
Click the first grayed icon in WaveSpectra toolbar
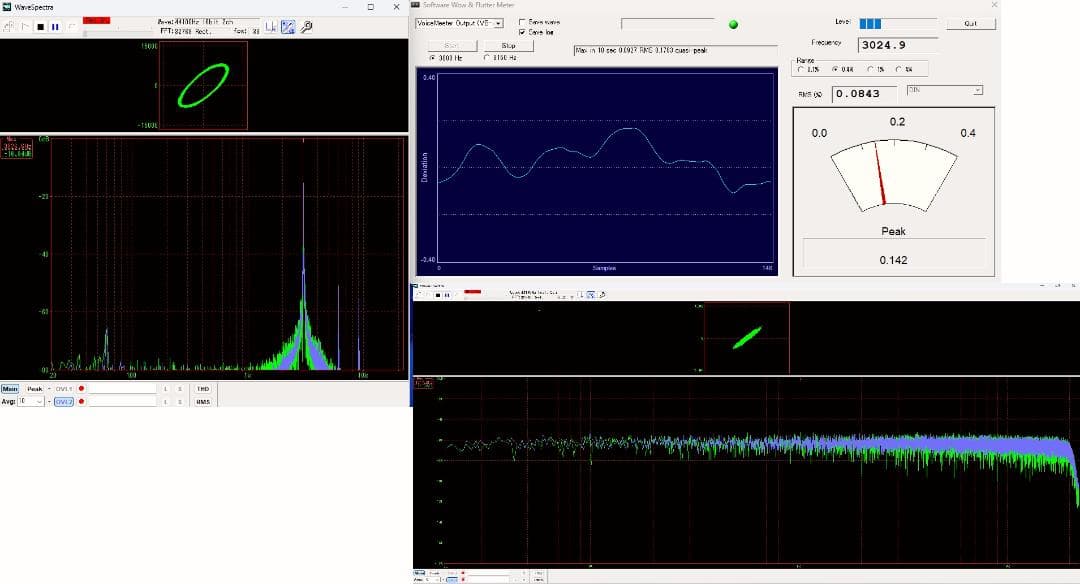coord(9,27)
